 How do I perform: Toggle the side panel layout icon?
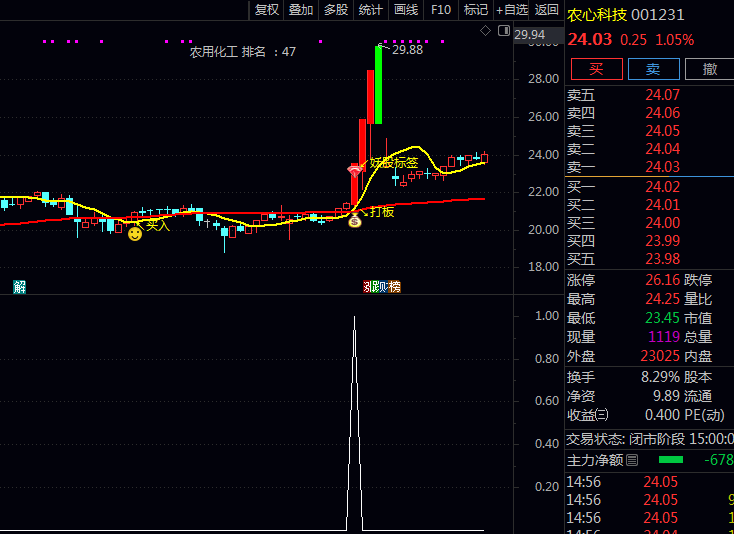pyautogui.click(x=504, y=31)
